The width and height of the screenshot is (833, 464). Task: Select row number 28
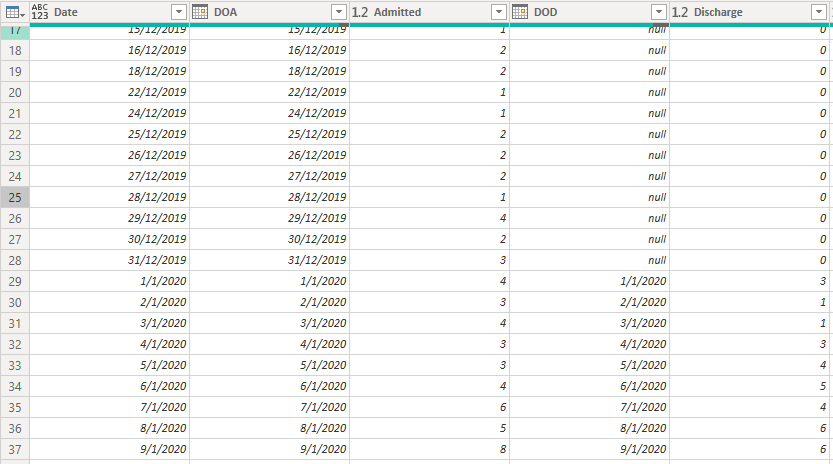(x=15, y=260)
